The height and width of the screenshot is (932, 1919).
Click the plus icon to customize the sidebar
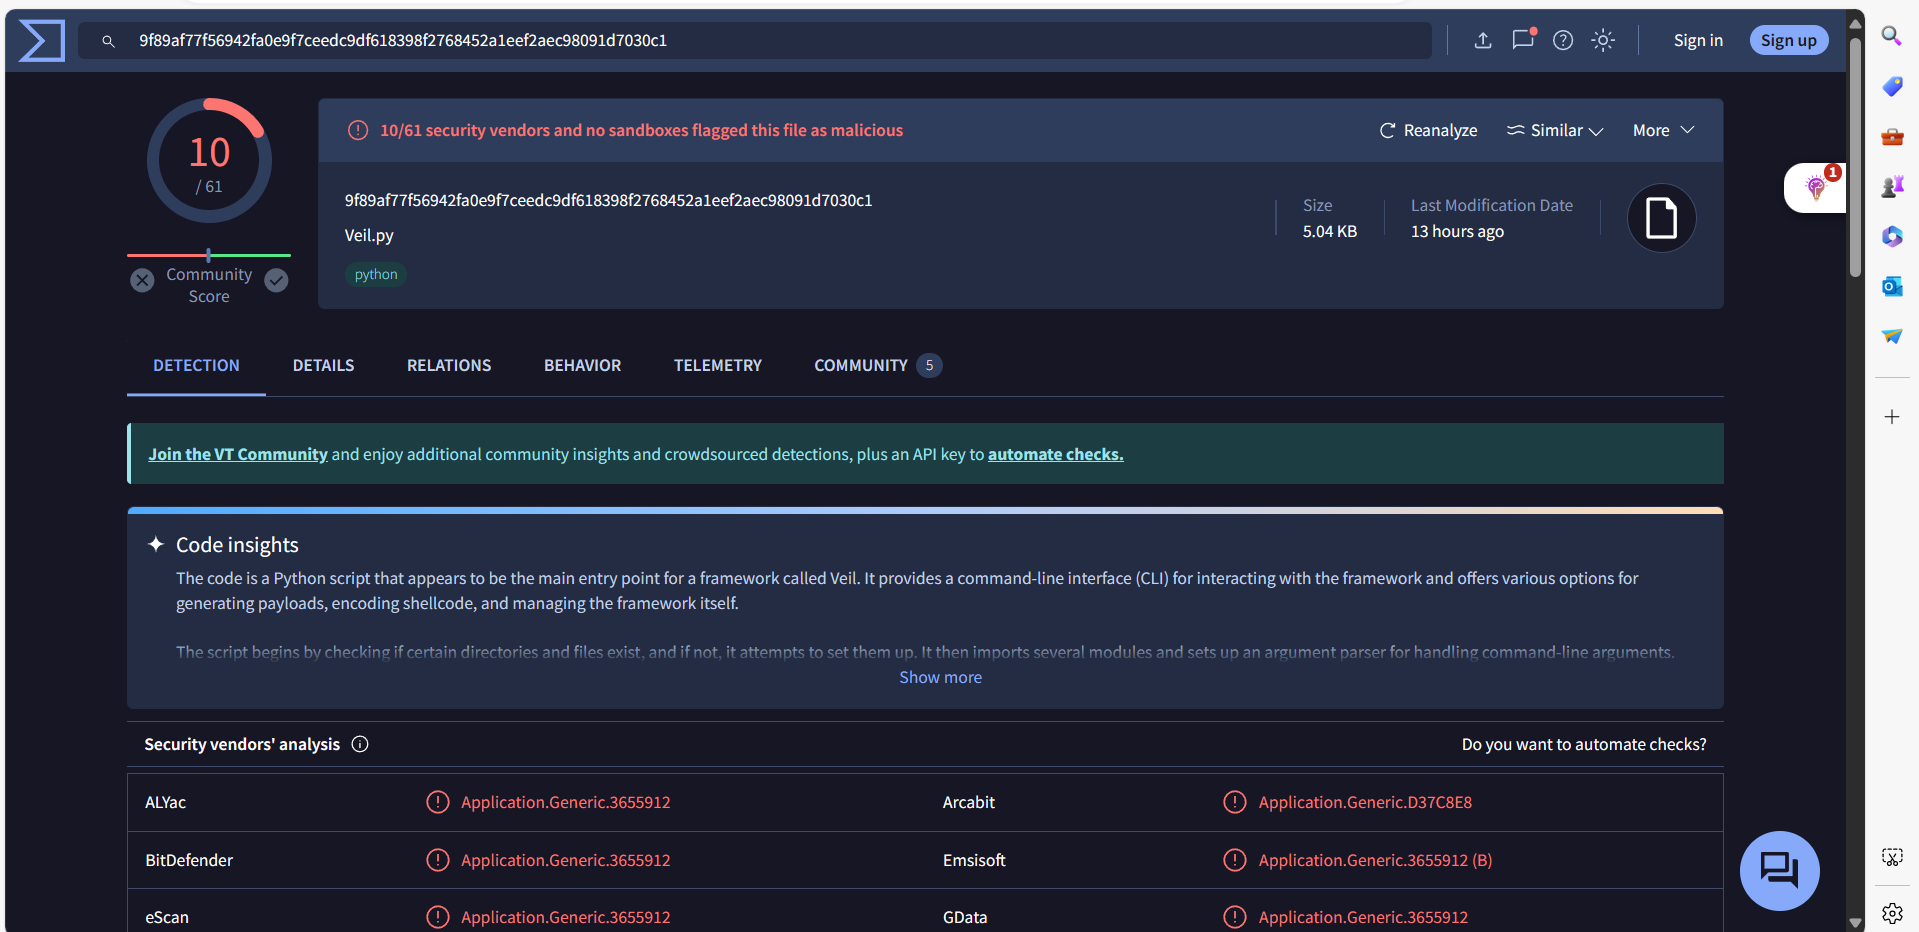[1892, 417]
